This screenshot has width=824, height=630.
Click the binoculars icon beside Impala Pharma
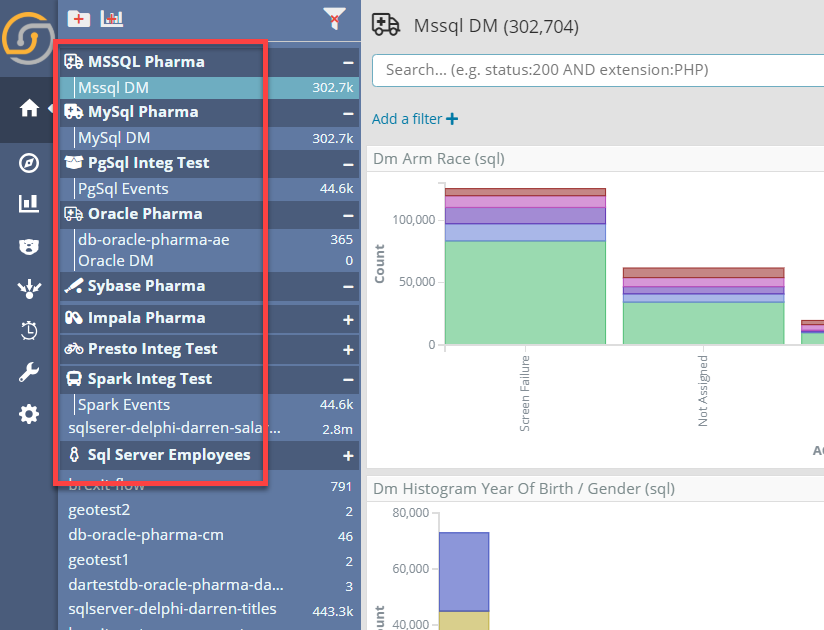pos(74,318)
